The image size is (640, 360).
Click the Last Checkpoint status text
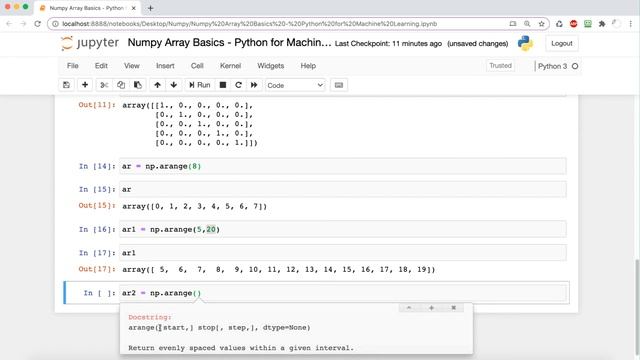(x=388, y=43)
